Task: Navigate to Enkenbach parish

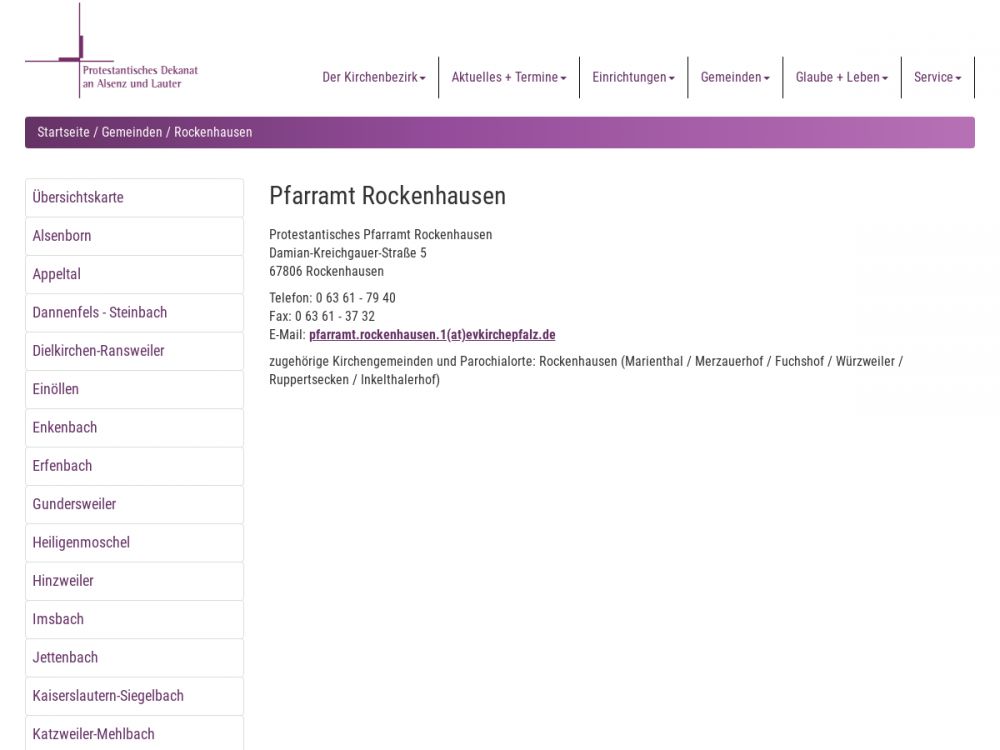Action: click(65, 428)
